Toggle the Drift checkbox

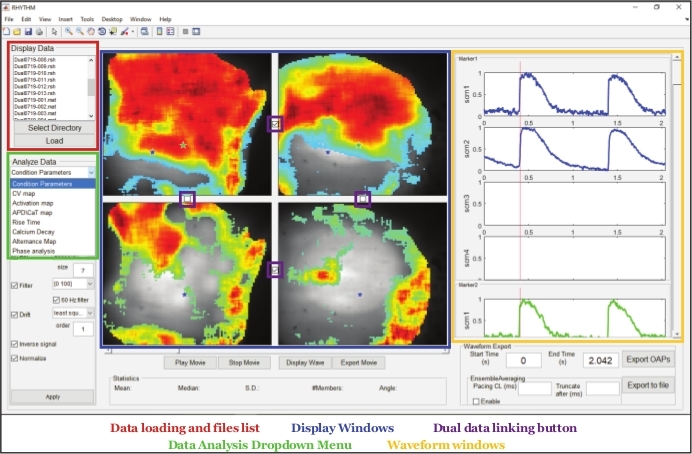15,315
